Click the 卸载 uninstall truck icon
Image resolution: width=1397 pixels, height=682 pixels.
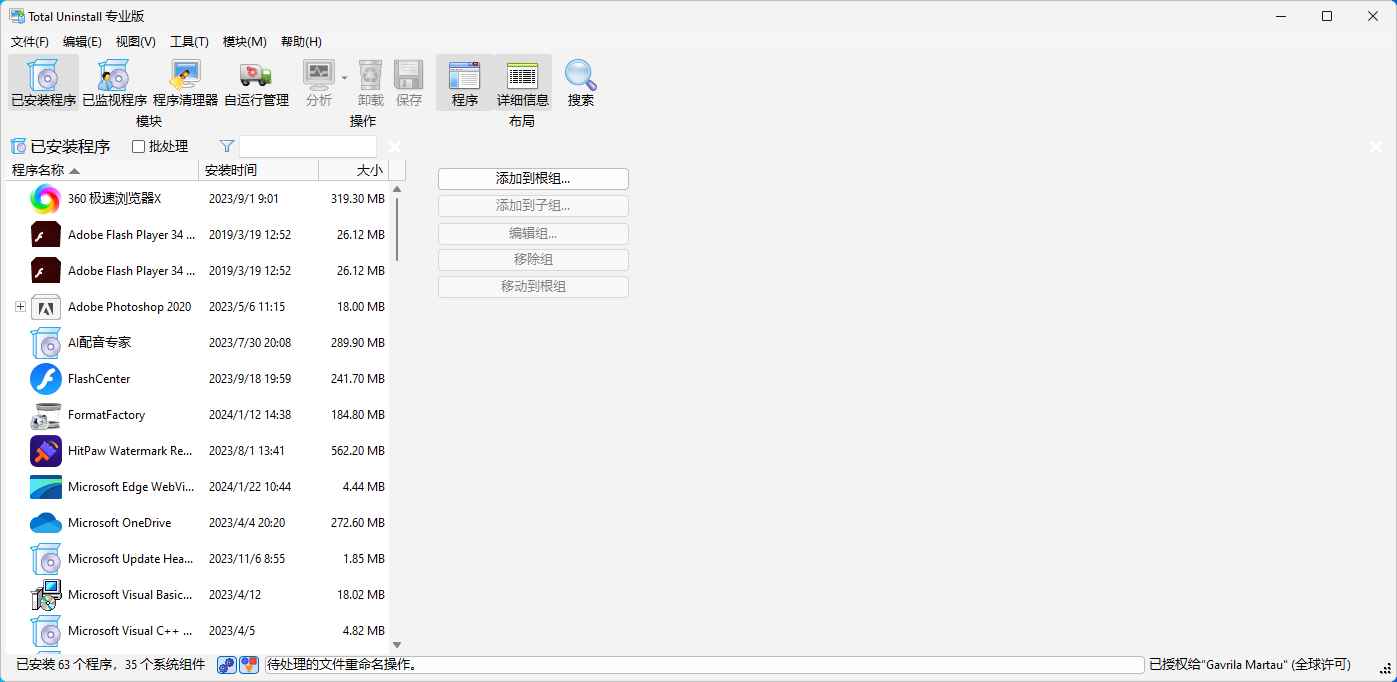click(x=369, y=80)
